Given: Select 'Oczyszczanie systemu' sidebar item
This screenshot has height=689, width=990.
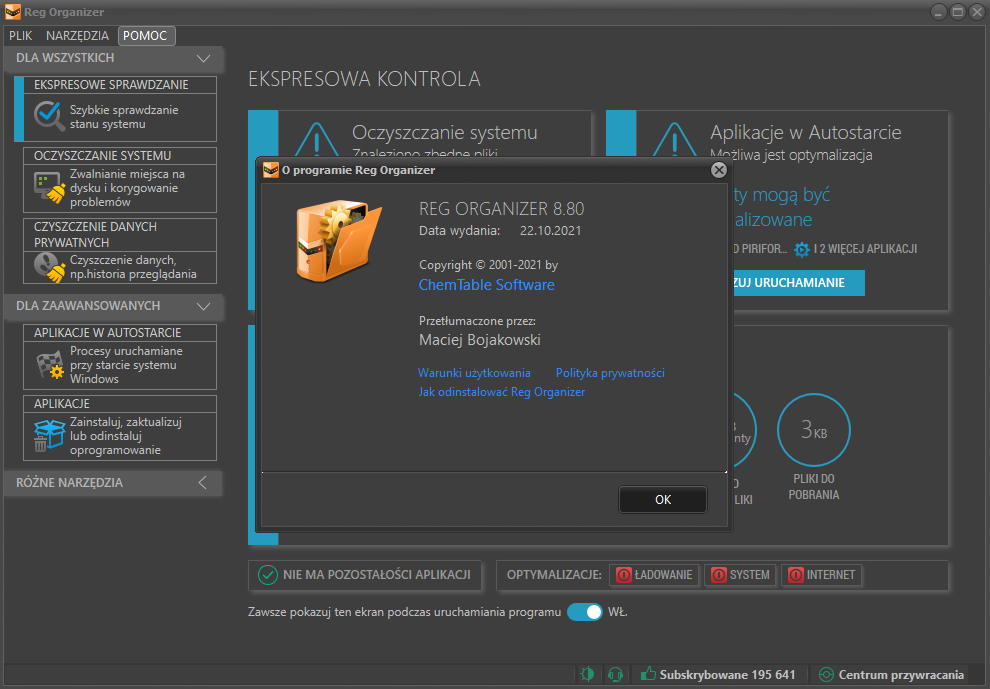Looking at the screenshot, I should 120,180.
